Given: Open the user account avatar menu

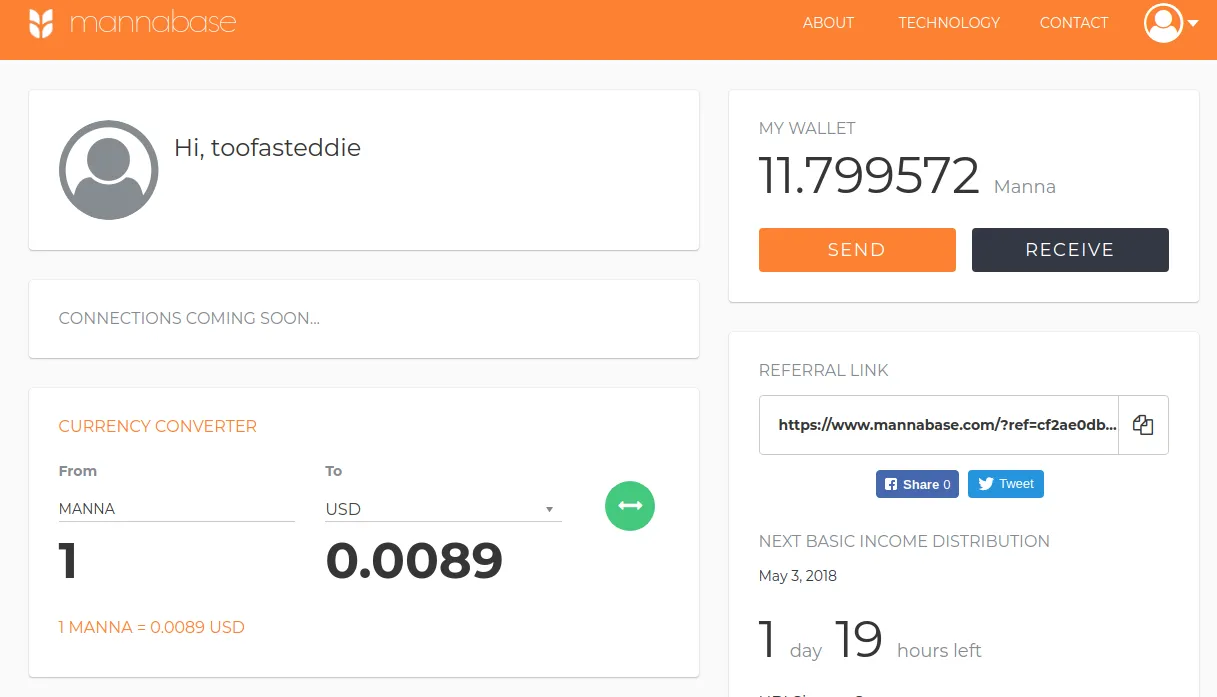Looking at the screenshot, I should click(x=1163, y=23).
